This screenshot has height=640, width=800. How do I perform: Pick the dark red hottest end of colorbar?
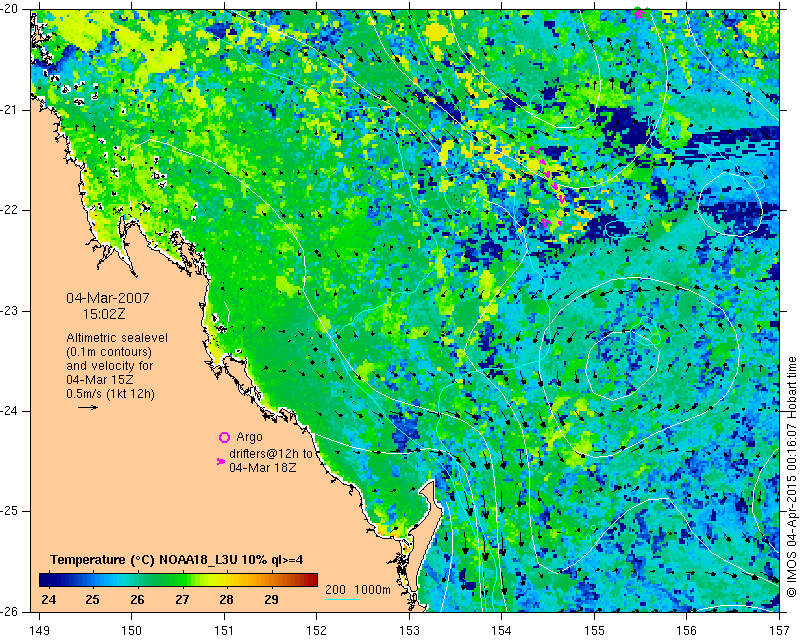point(315,580)
